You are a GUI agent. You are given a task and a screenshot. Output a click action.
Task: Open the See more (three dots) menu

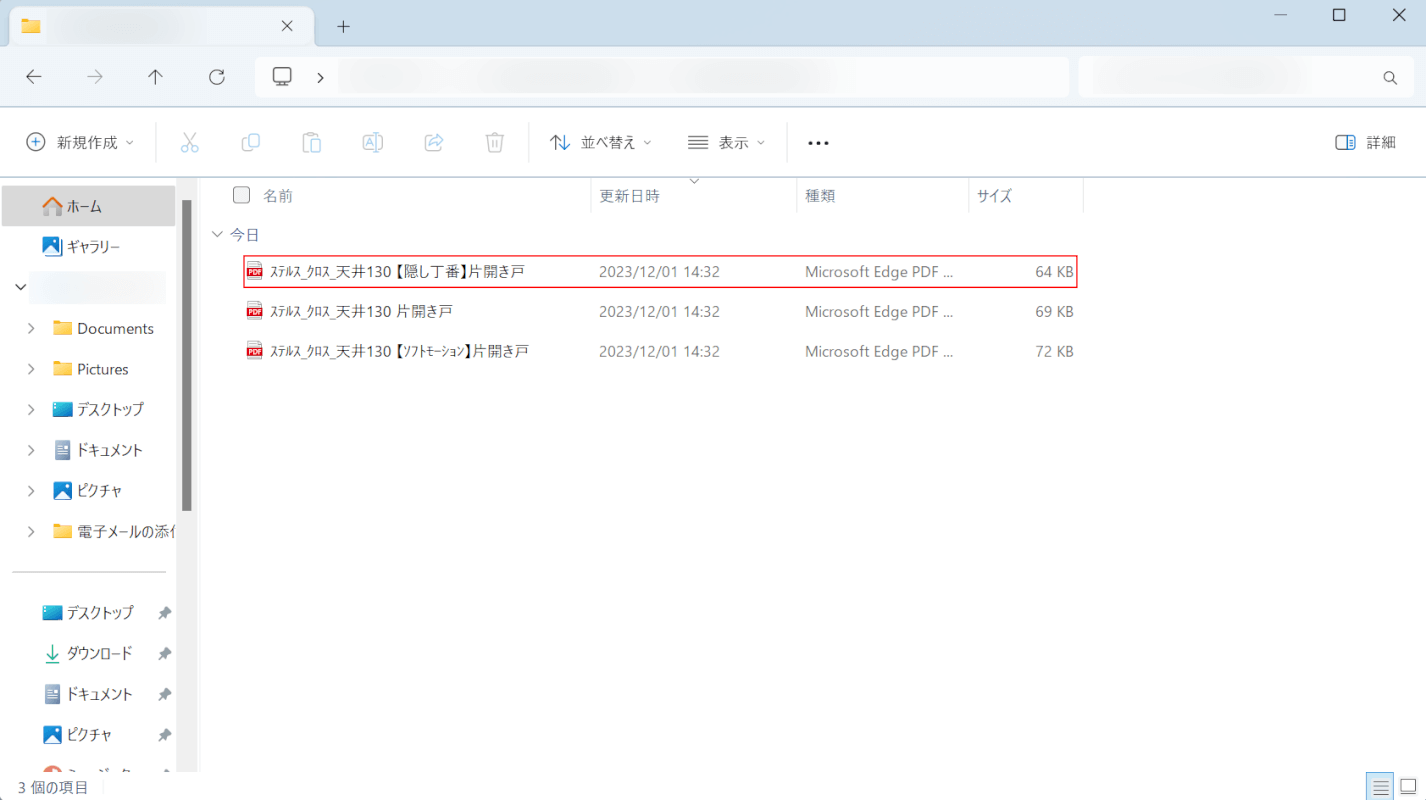[819, 143]
